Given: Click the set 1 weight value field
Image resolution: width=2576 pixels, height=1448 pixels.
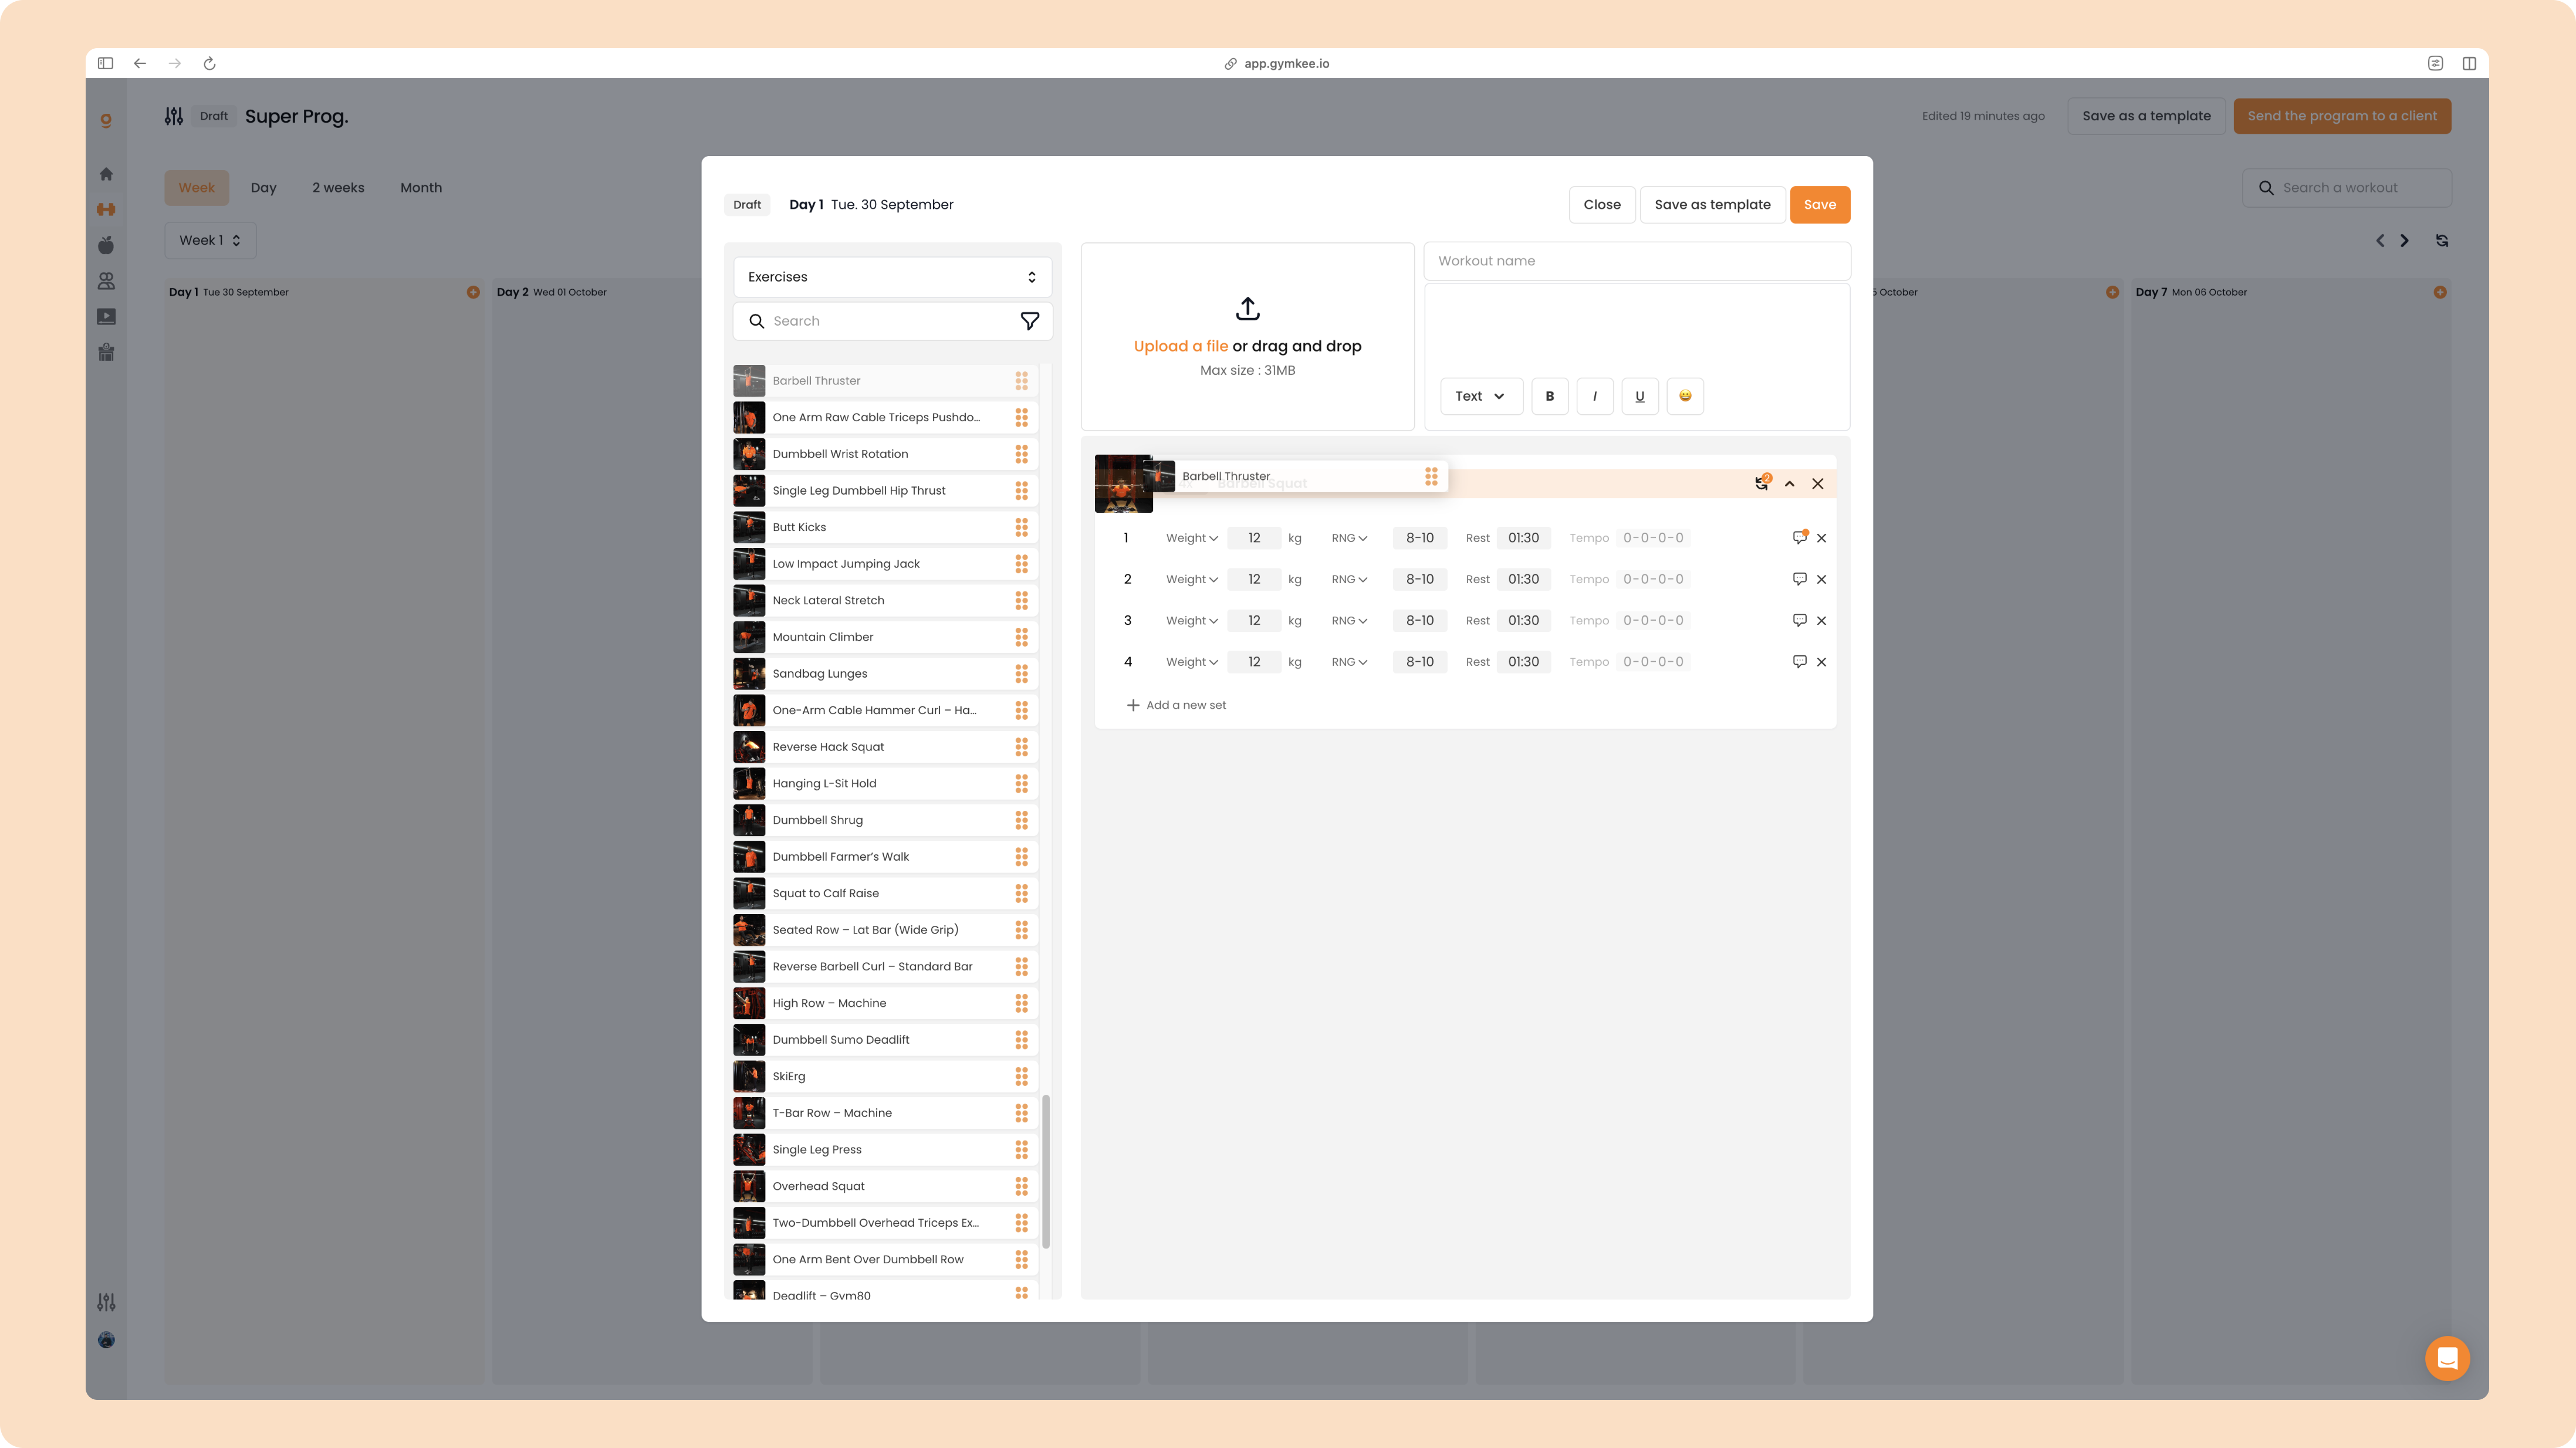Looking at the screenshot, I should point(1254,538).
